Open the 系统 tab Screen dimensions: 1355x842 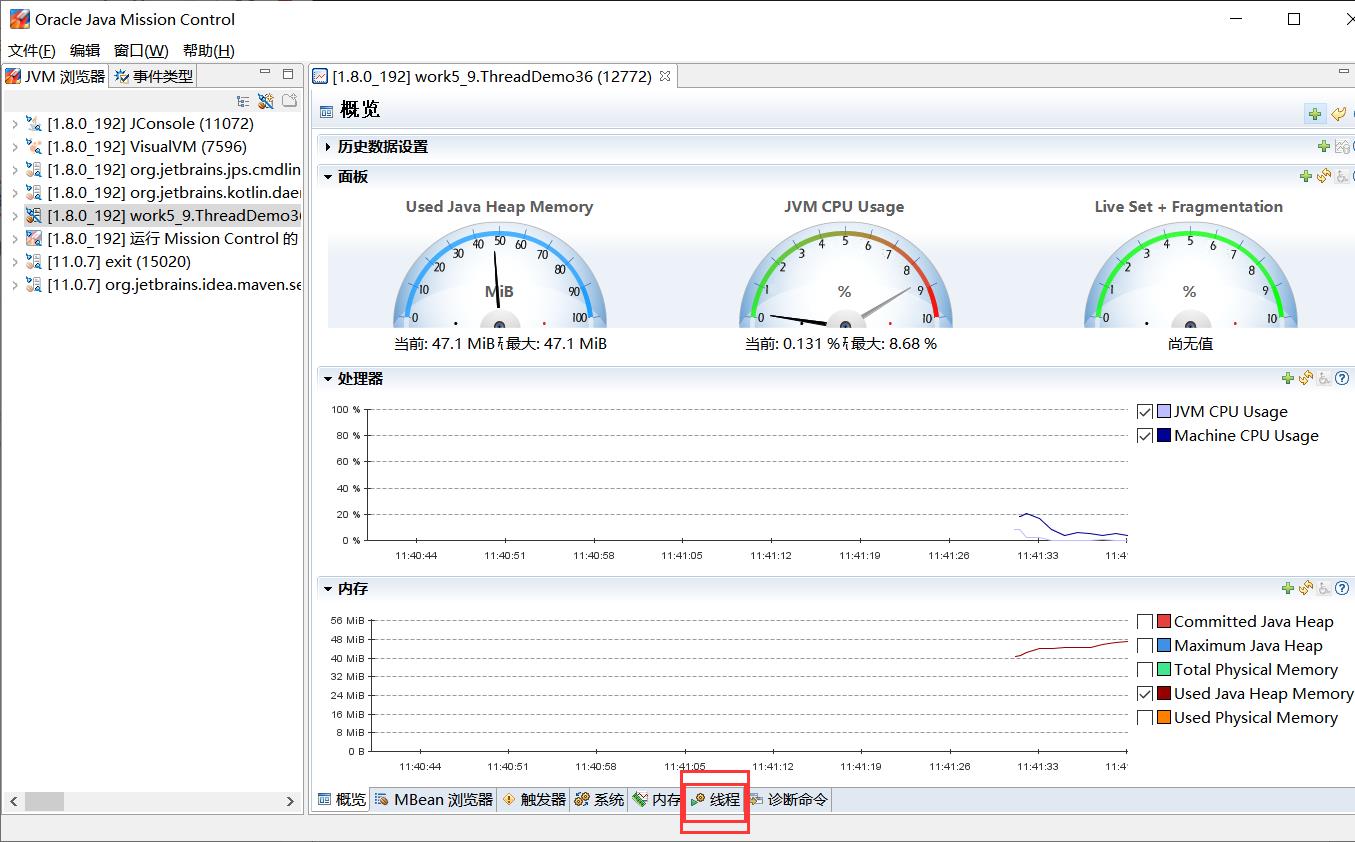599,800
